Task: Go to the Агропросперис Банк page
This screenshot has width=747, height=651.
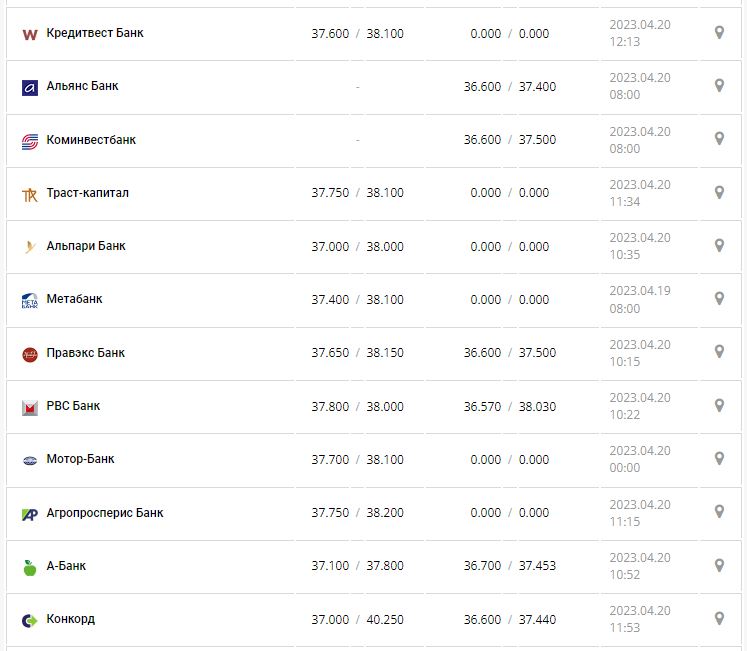Action: [105, 513]
